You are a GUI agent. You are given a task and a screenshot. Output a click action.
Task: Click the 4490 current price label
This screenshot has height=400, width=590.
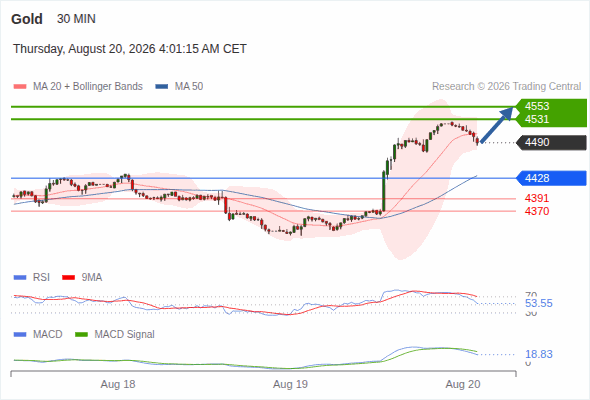coord(551,143)
